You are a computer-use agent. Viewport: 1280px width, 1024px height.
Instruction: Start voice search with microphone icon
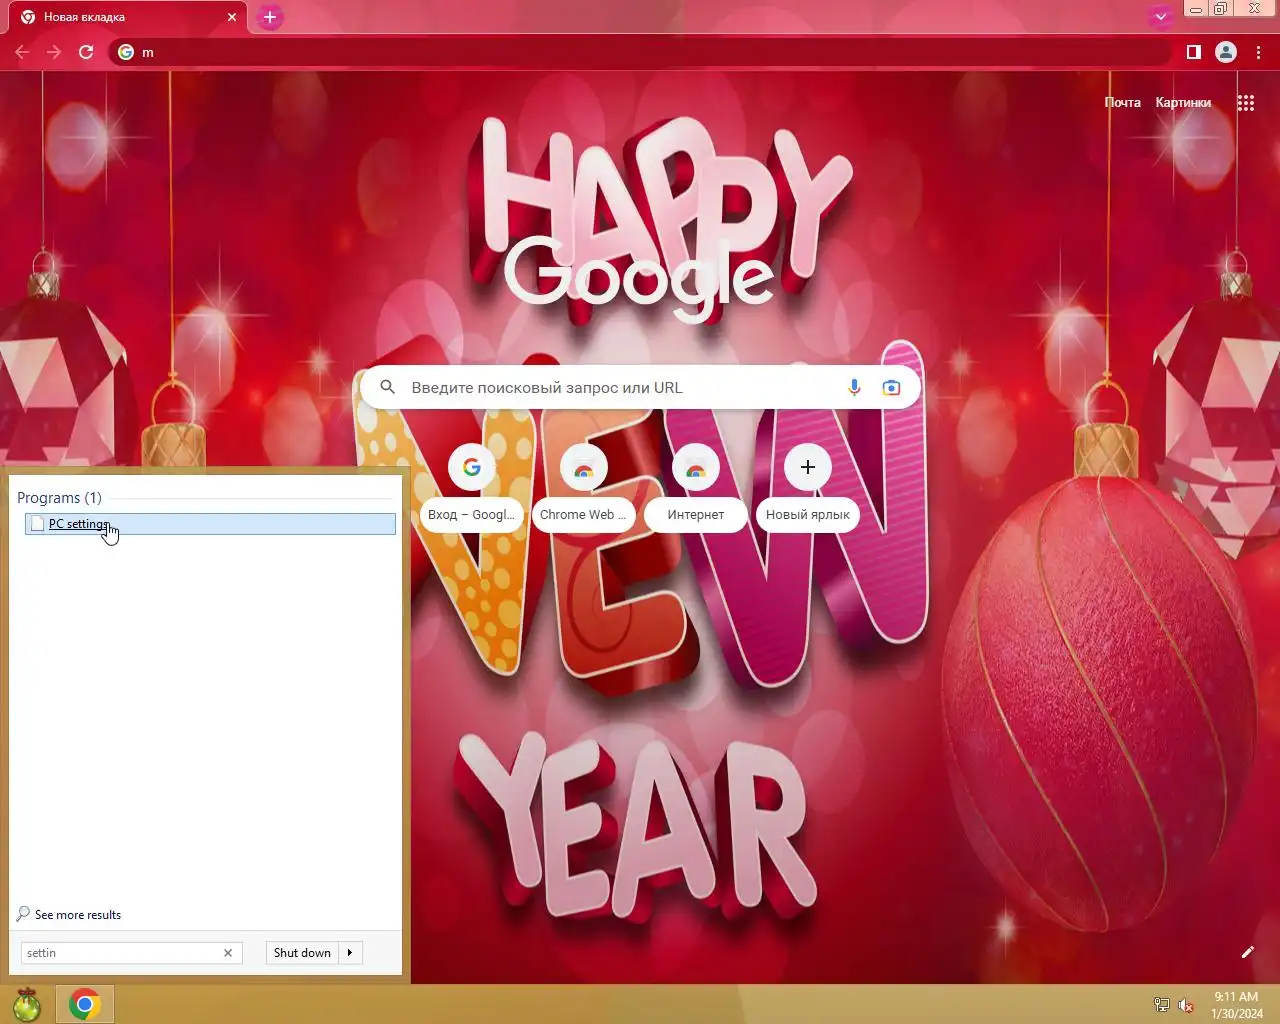pos(854,388)
